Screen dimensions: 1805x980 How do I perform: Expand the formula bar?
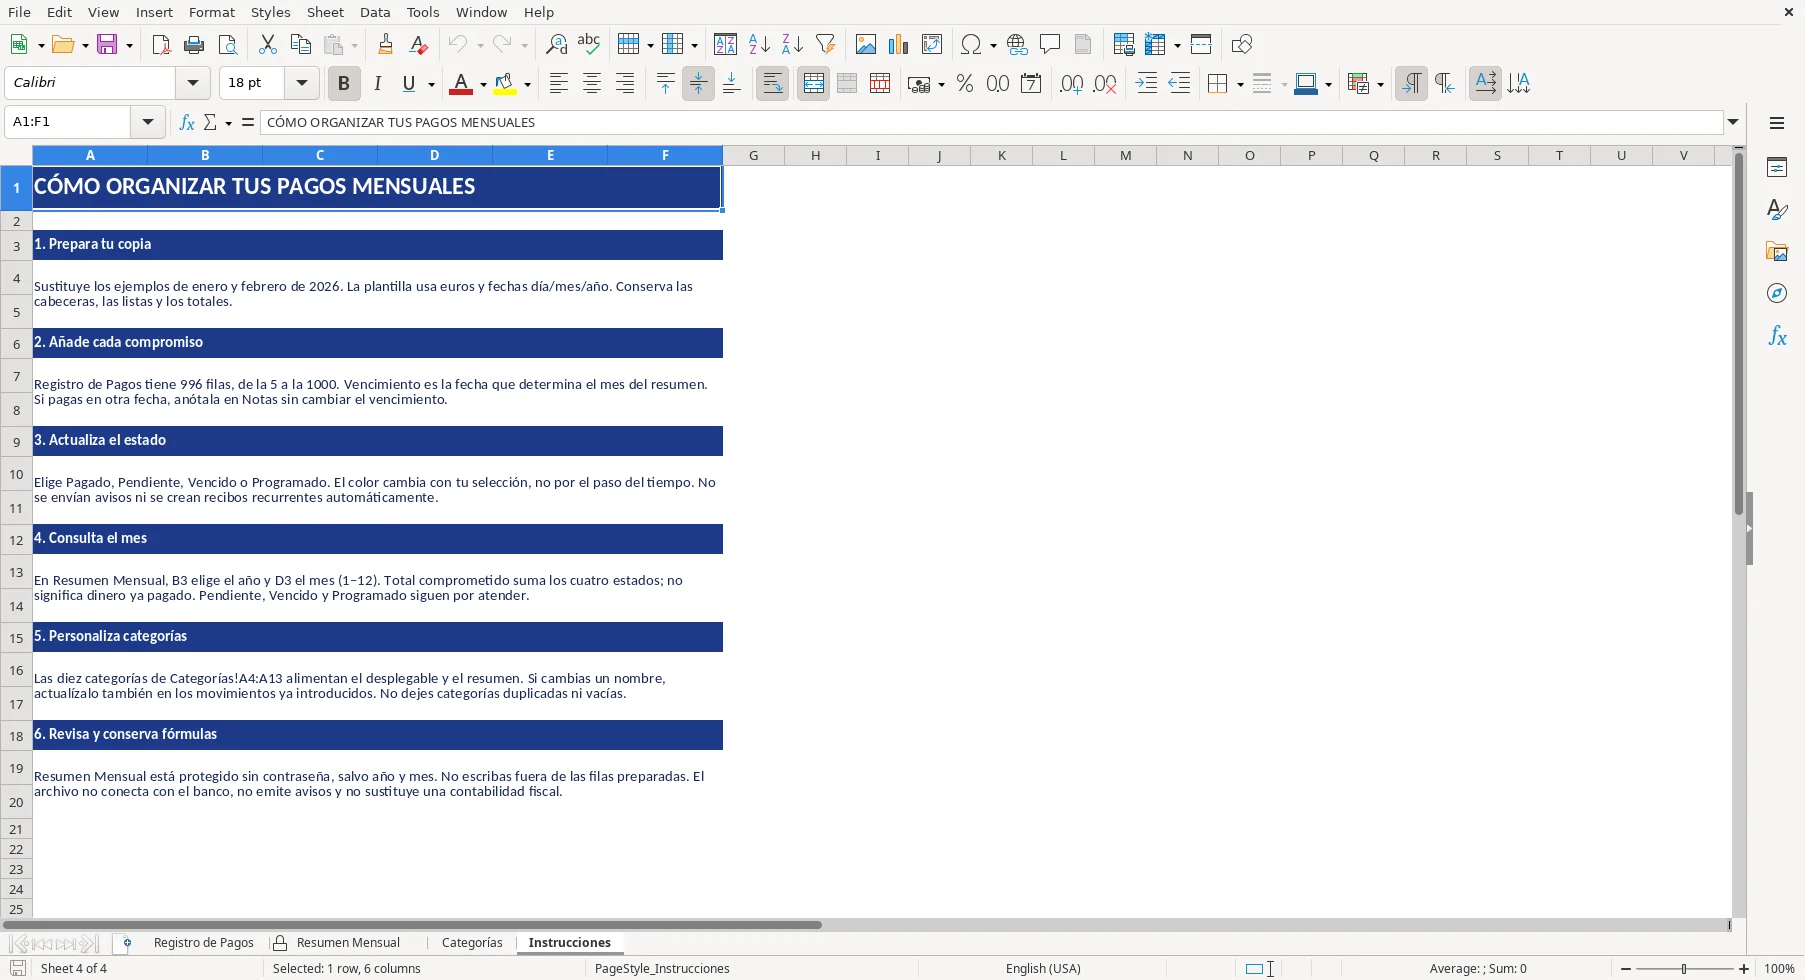tap(1733, 122)
